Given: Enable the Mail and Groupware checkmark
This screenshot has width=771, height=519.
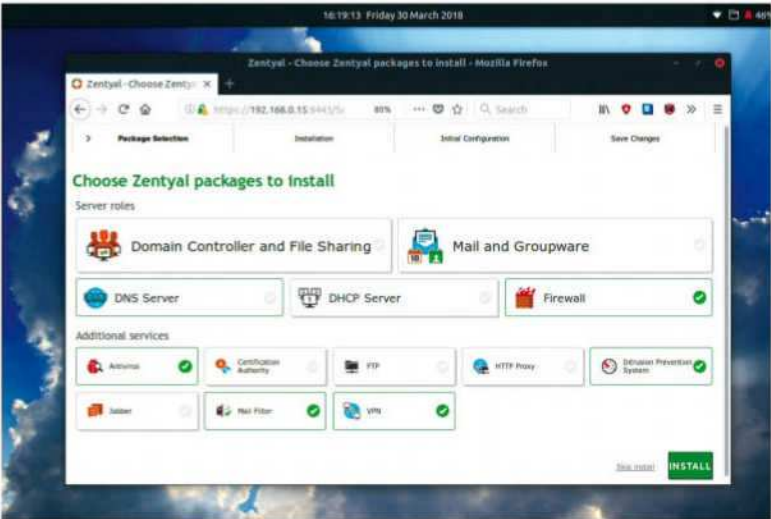Looking at the screenshot, I should (x=699, y=245).
